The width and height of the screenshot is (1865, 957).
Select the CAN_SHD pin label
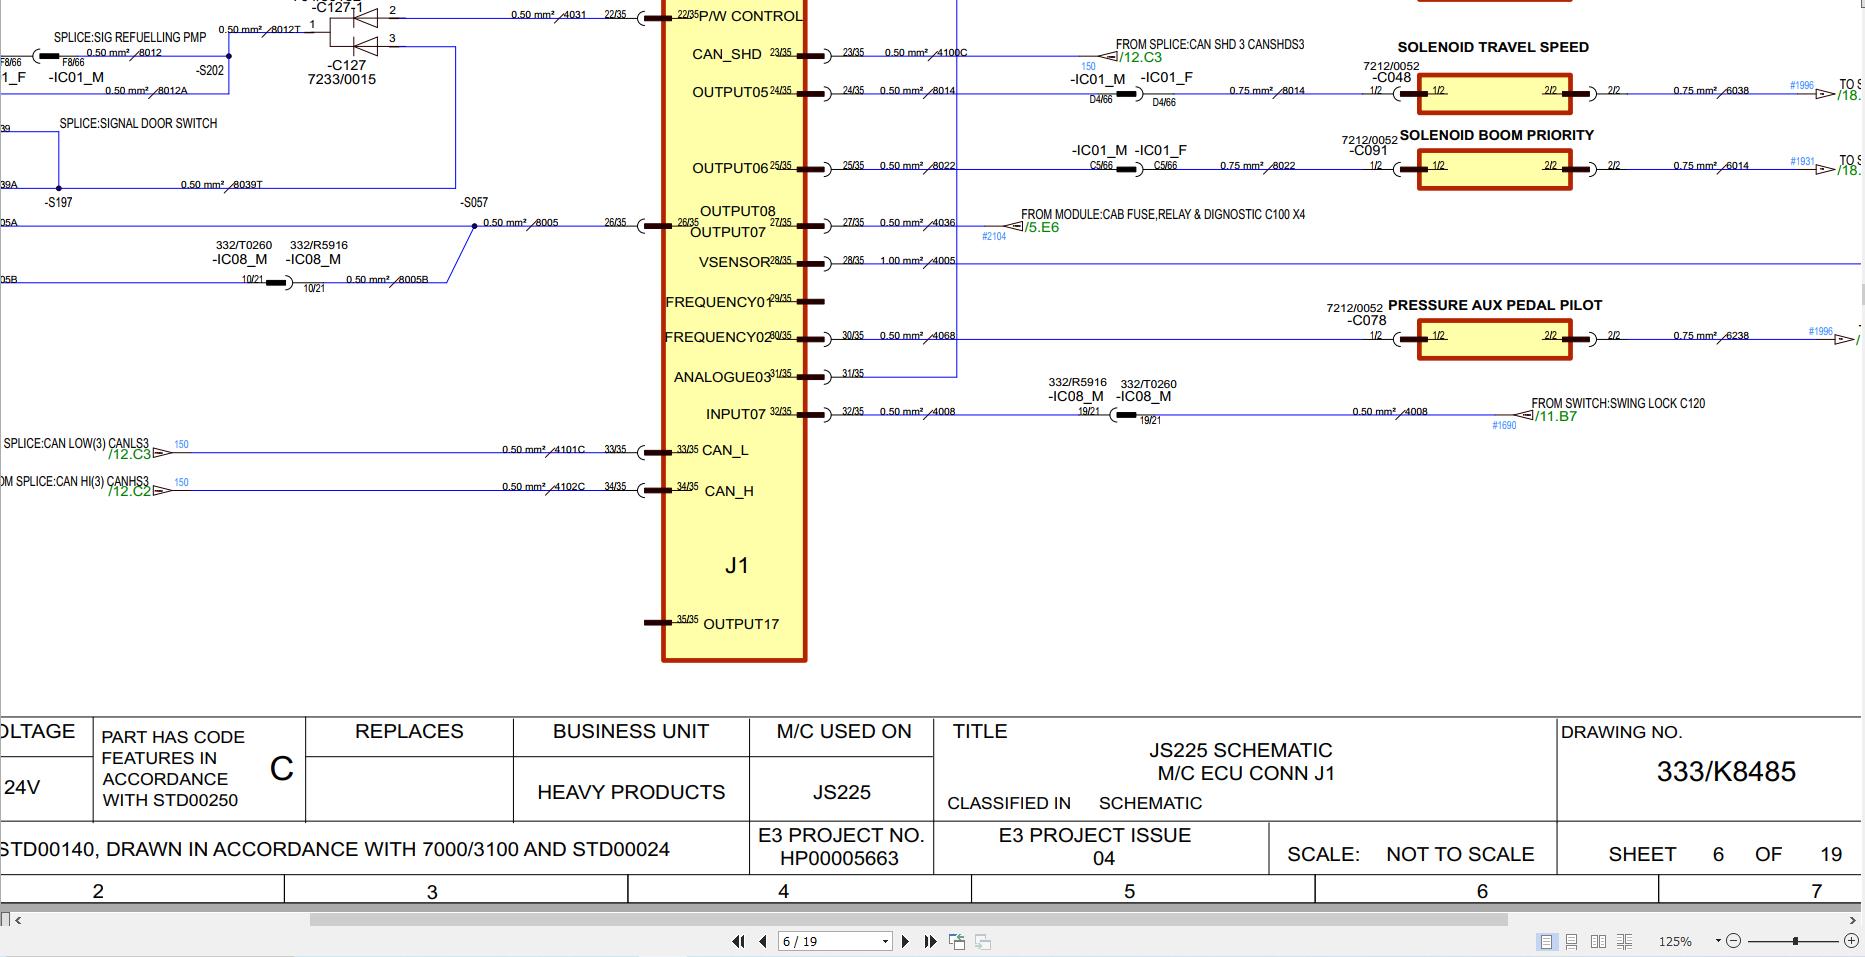[727, 54]
